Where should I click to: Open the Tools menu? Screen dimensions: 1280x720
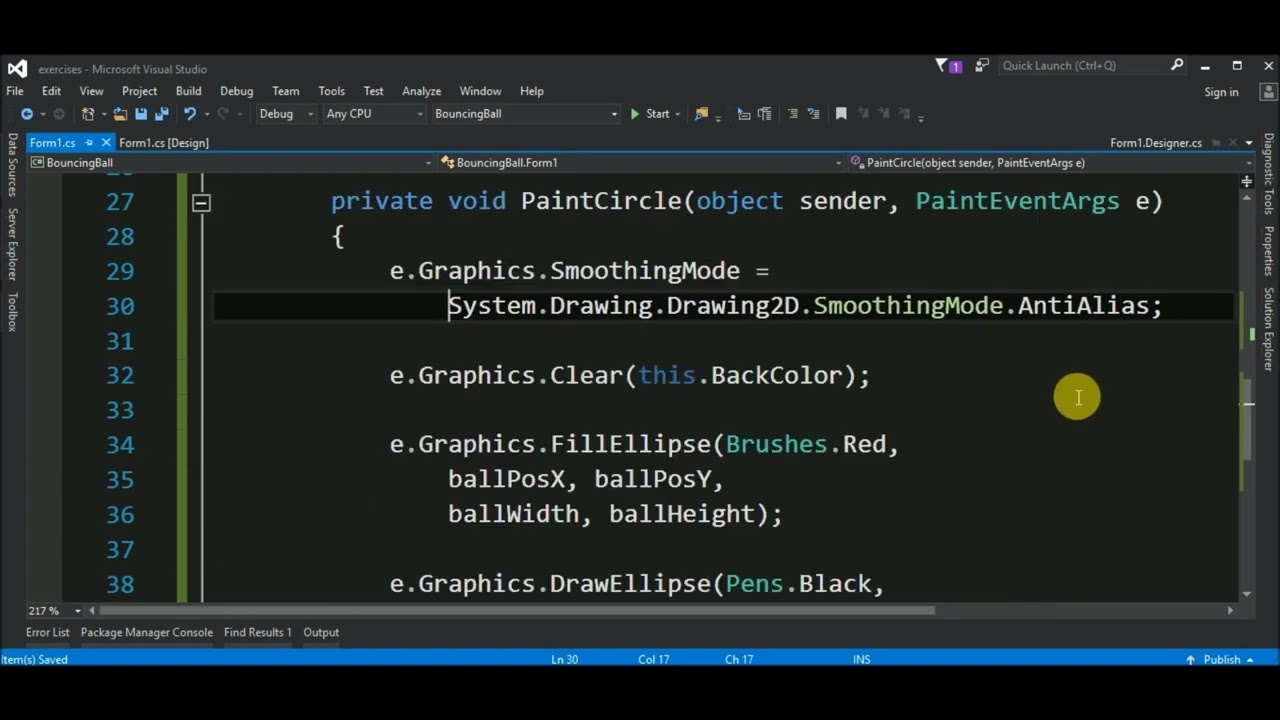331,91
